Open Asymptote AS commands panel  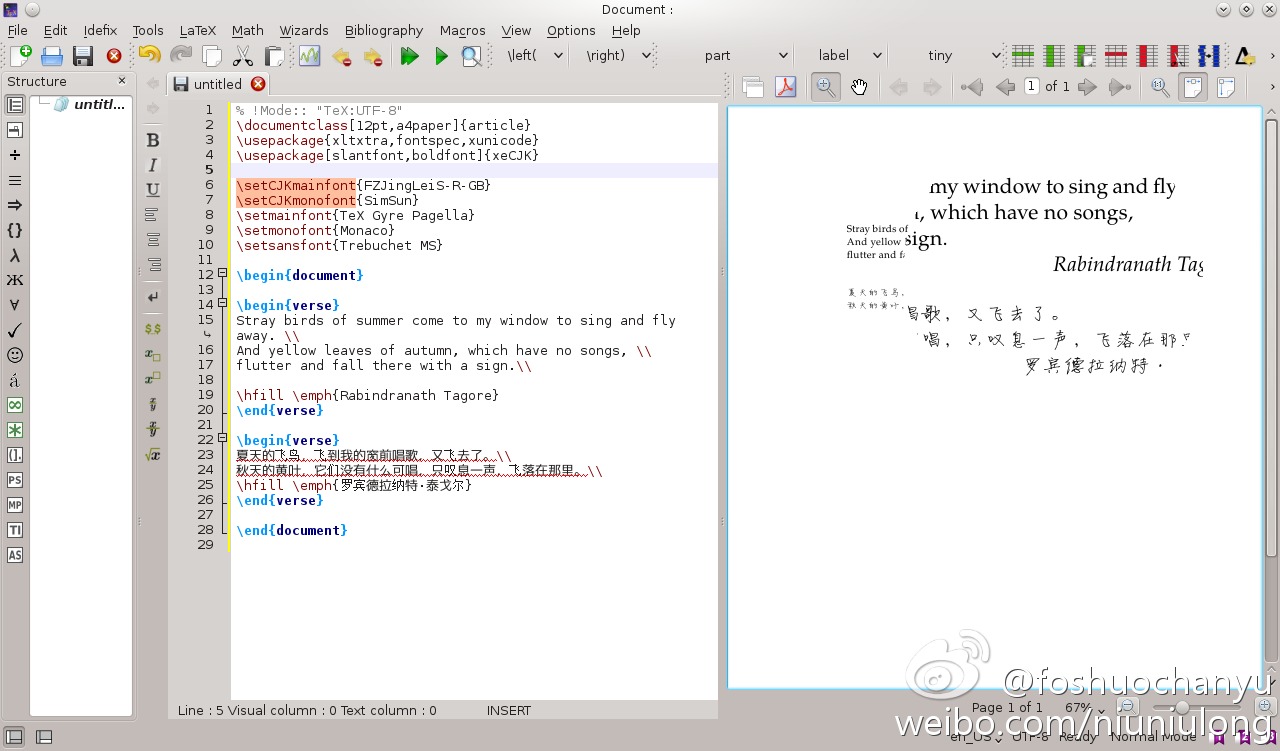pyautogui.click(x=15, y=555)
